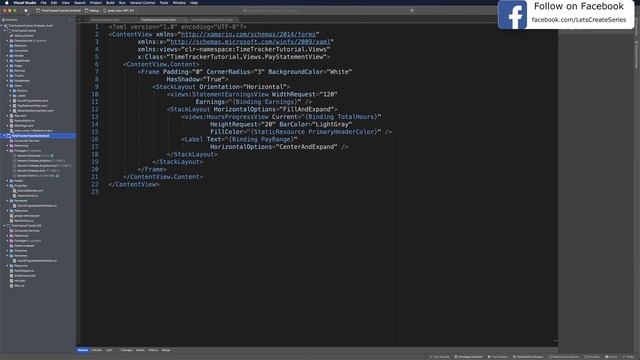Click the google-services.json file icon

point(11,216)
